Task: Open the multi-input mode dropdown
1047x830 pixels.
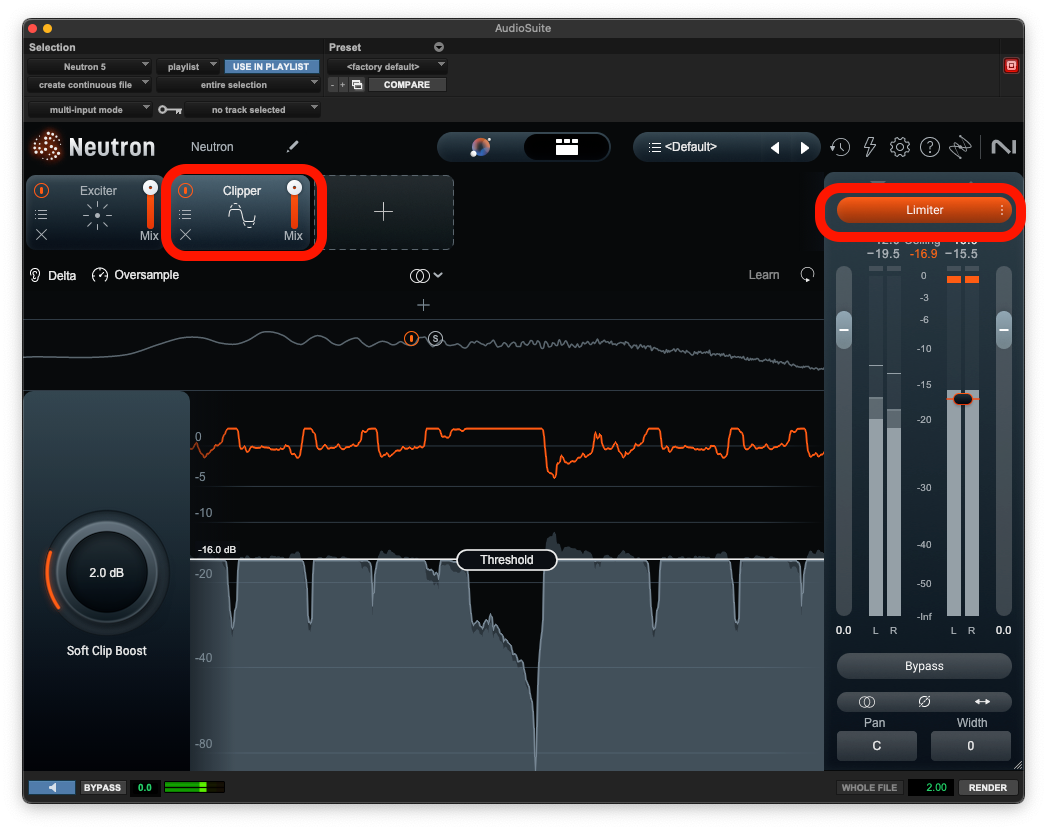Action: [90, 110]
